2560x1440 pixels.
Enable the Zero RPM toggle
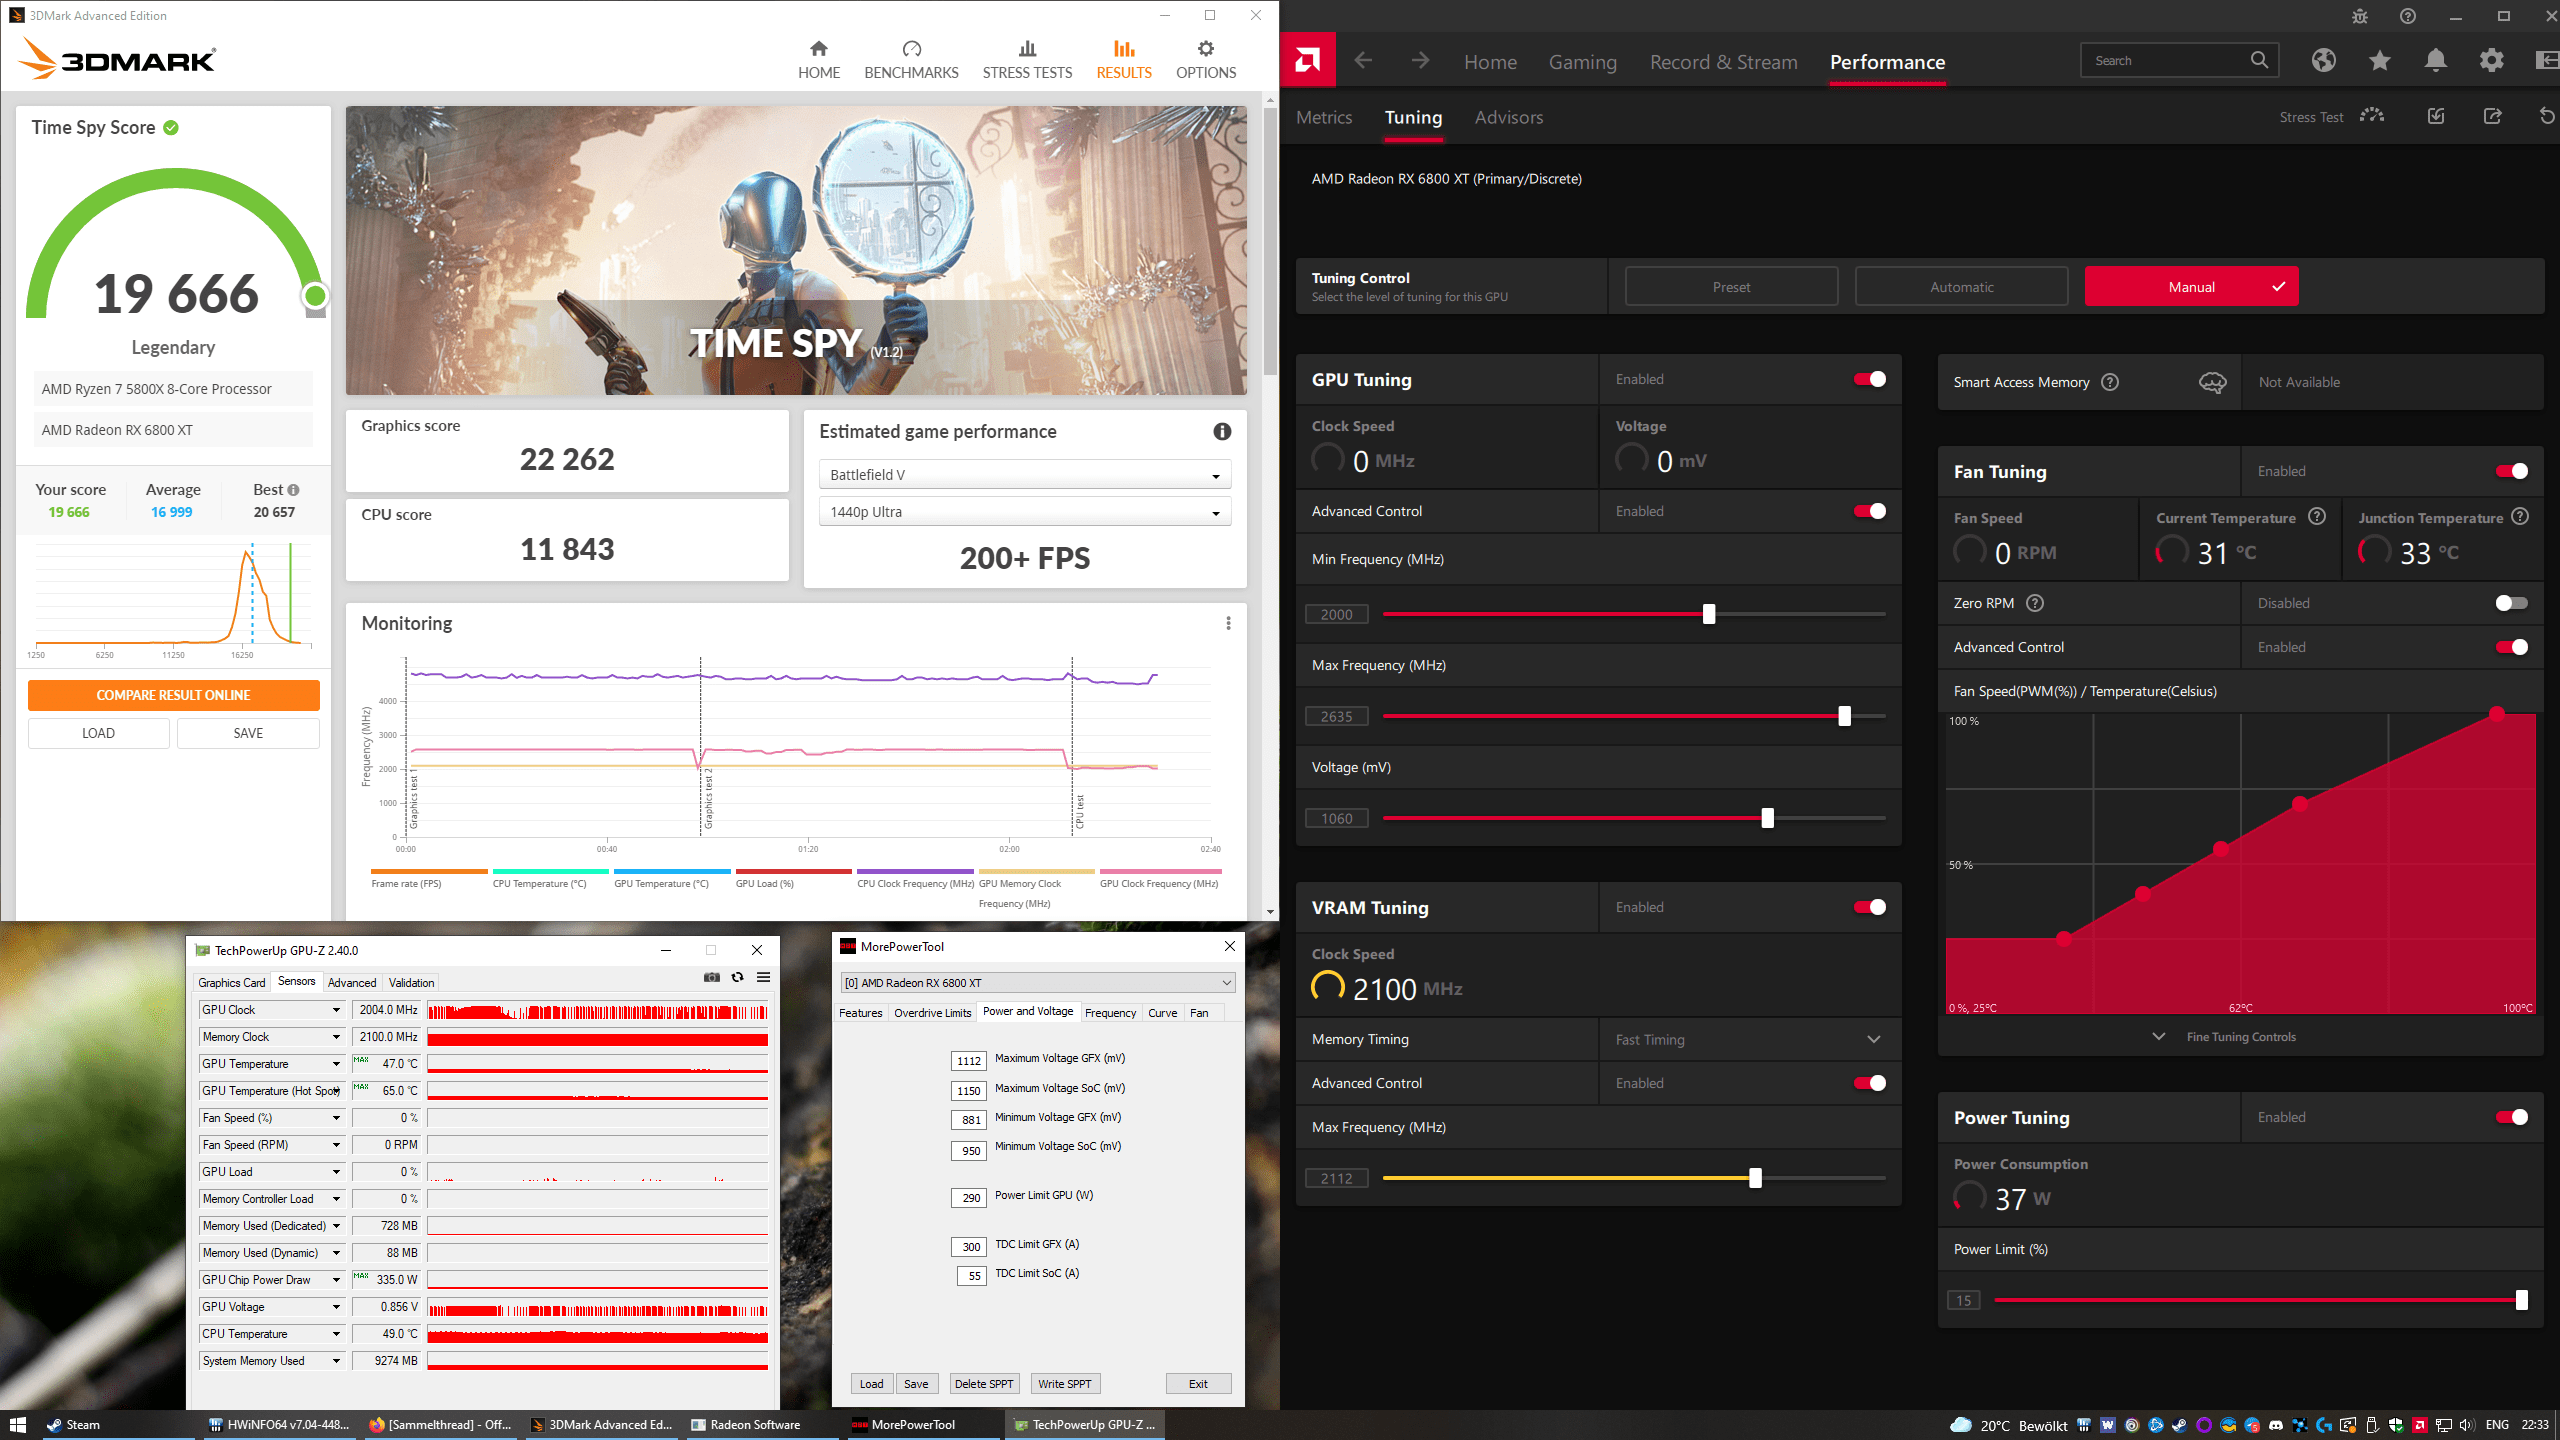(x=2511, y=603)
